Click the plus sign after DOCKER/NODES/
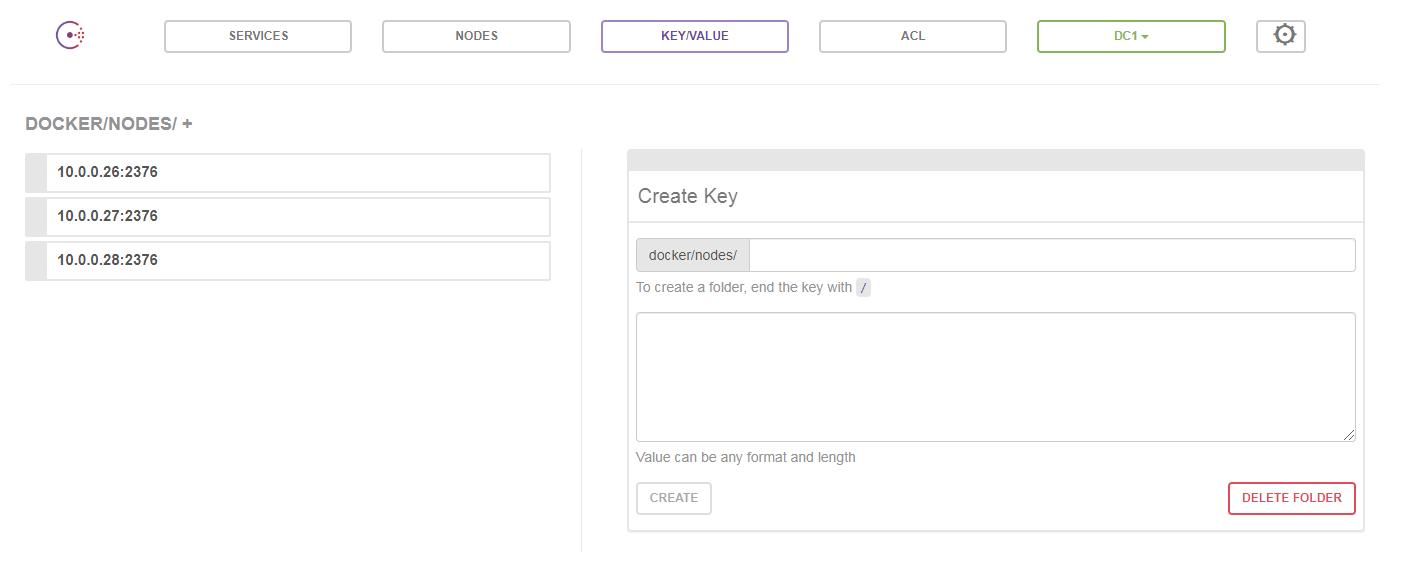Image resolution: width=1414 pixels, height=562 pixels. [x=187, y=124]
